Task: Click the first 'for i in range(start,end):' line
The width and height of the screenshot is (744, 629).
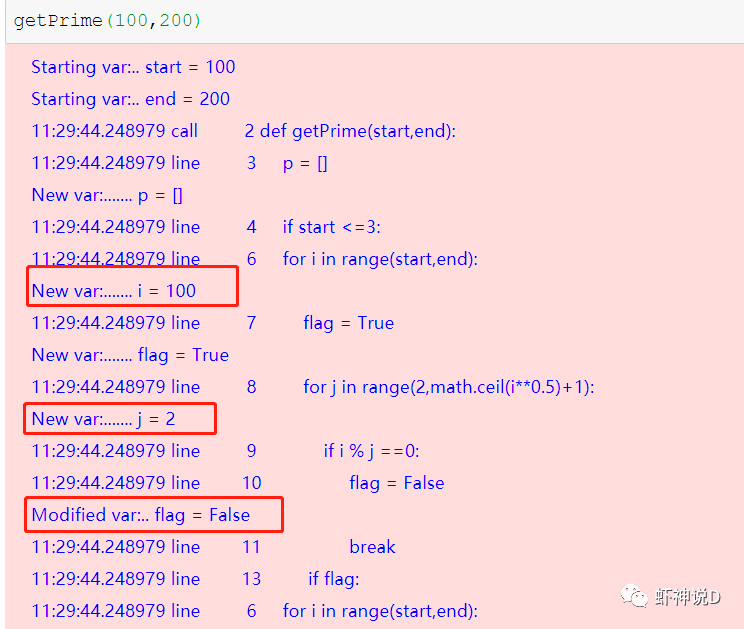Action: 254,259
